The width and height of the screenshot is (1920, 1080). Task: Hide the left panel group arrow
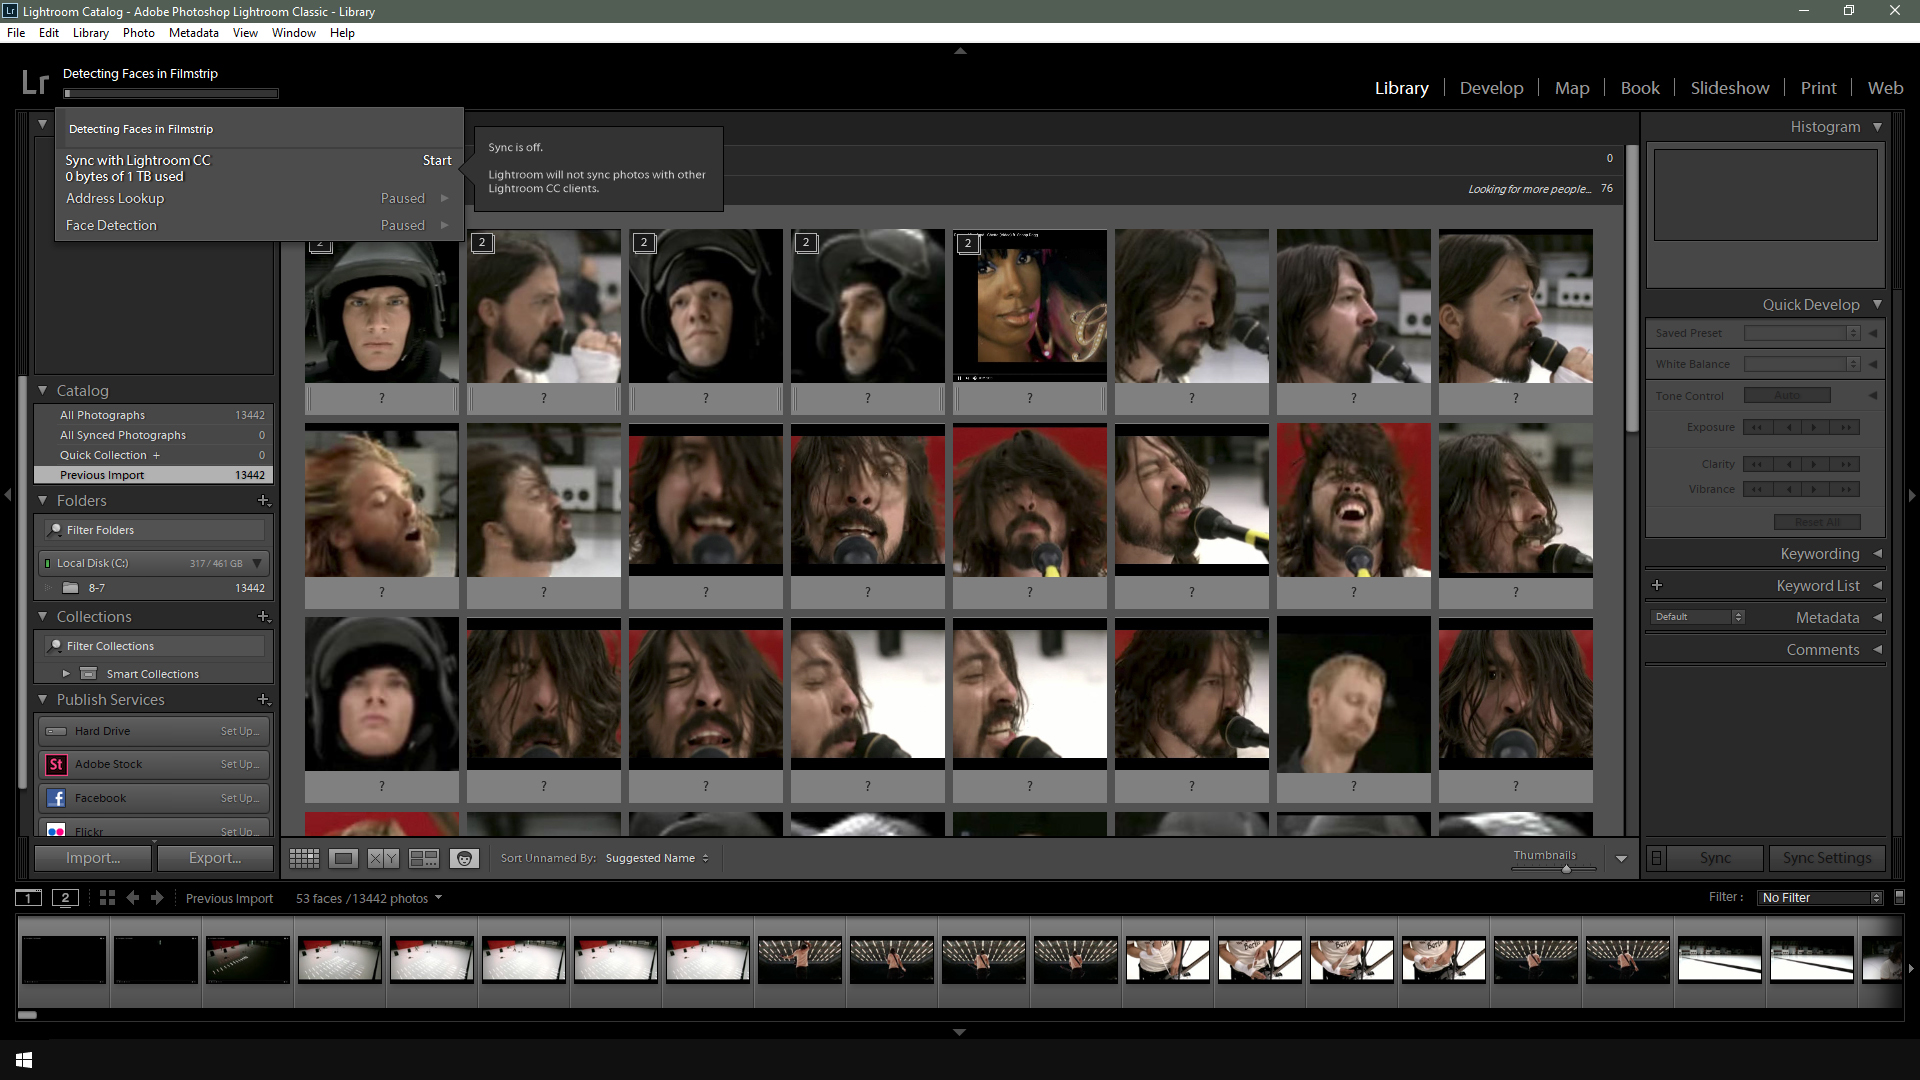tap(8, 495)
